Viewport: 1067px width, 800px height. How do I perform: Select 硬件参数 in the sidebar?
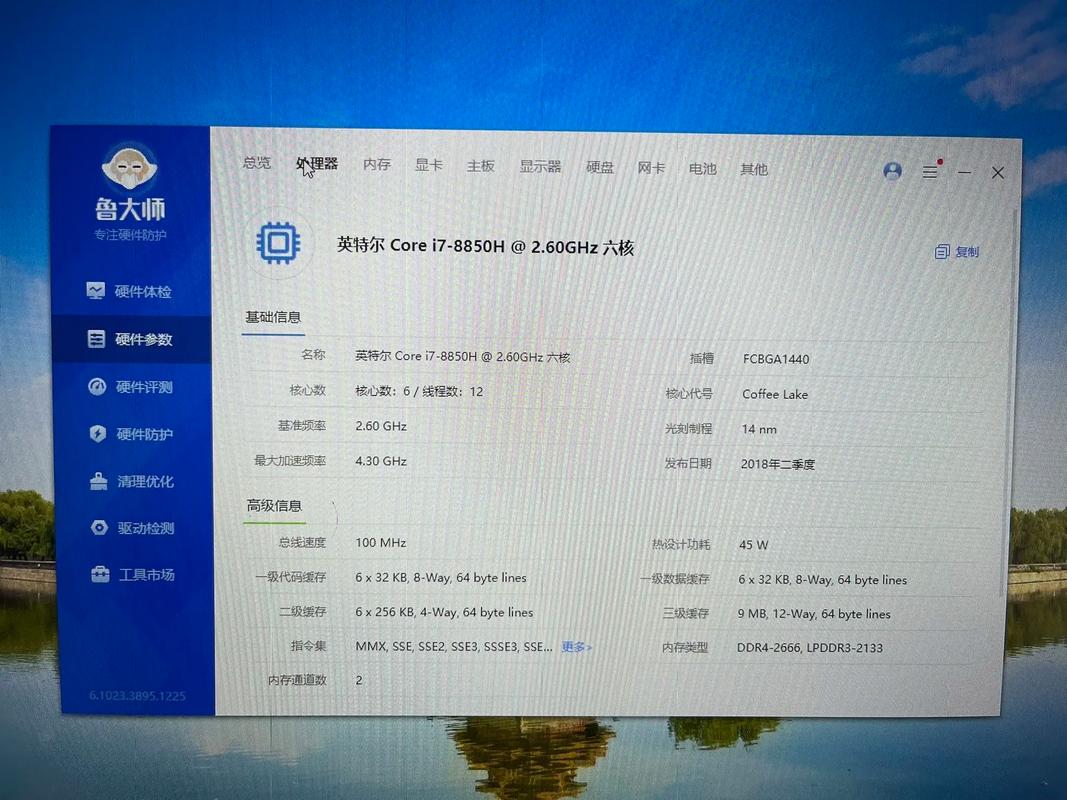[x=131, y=339]
